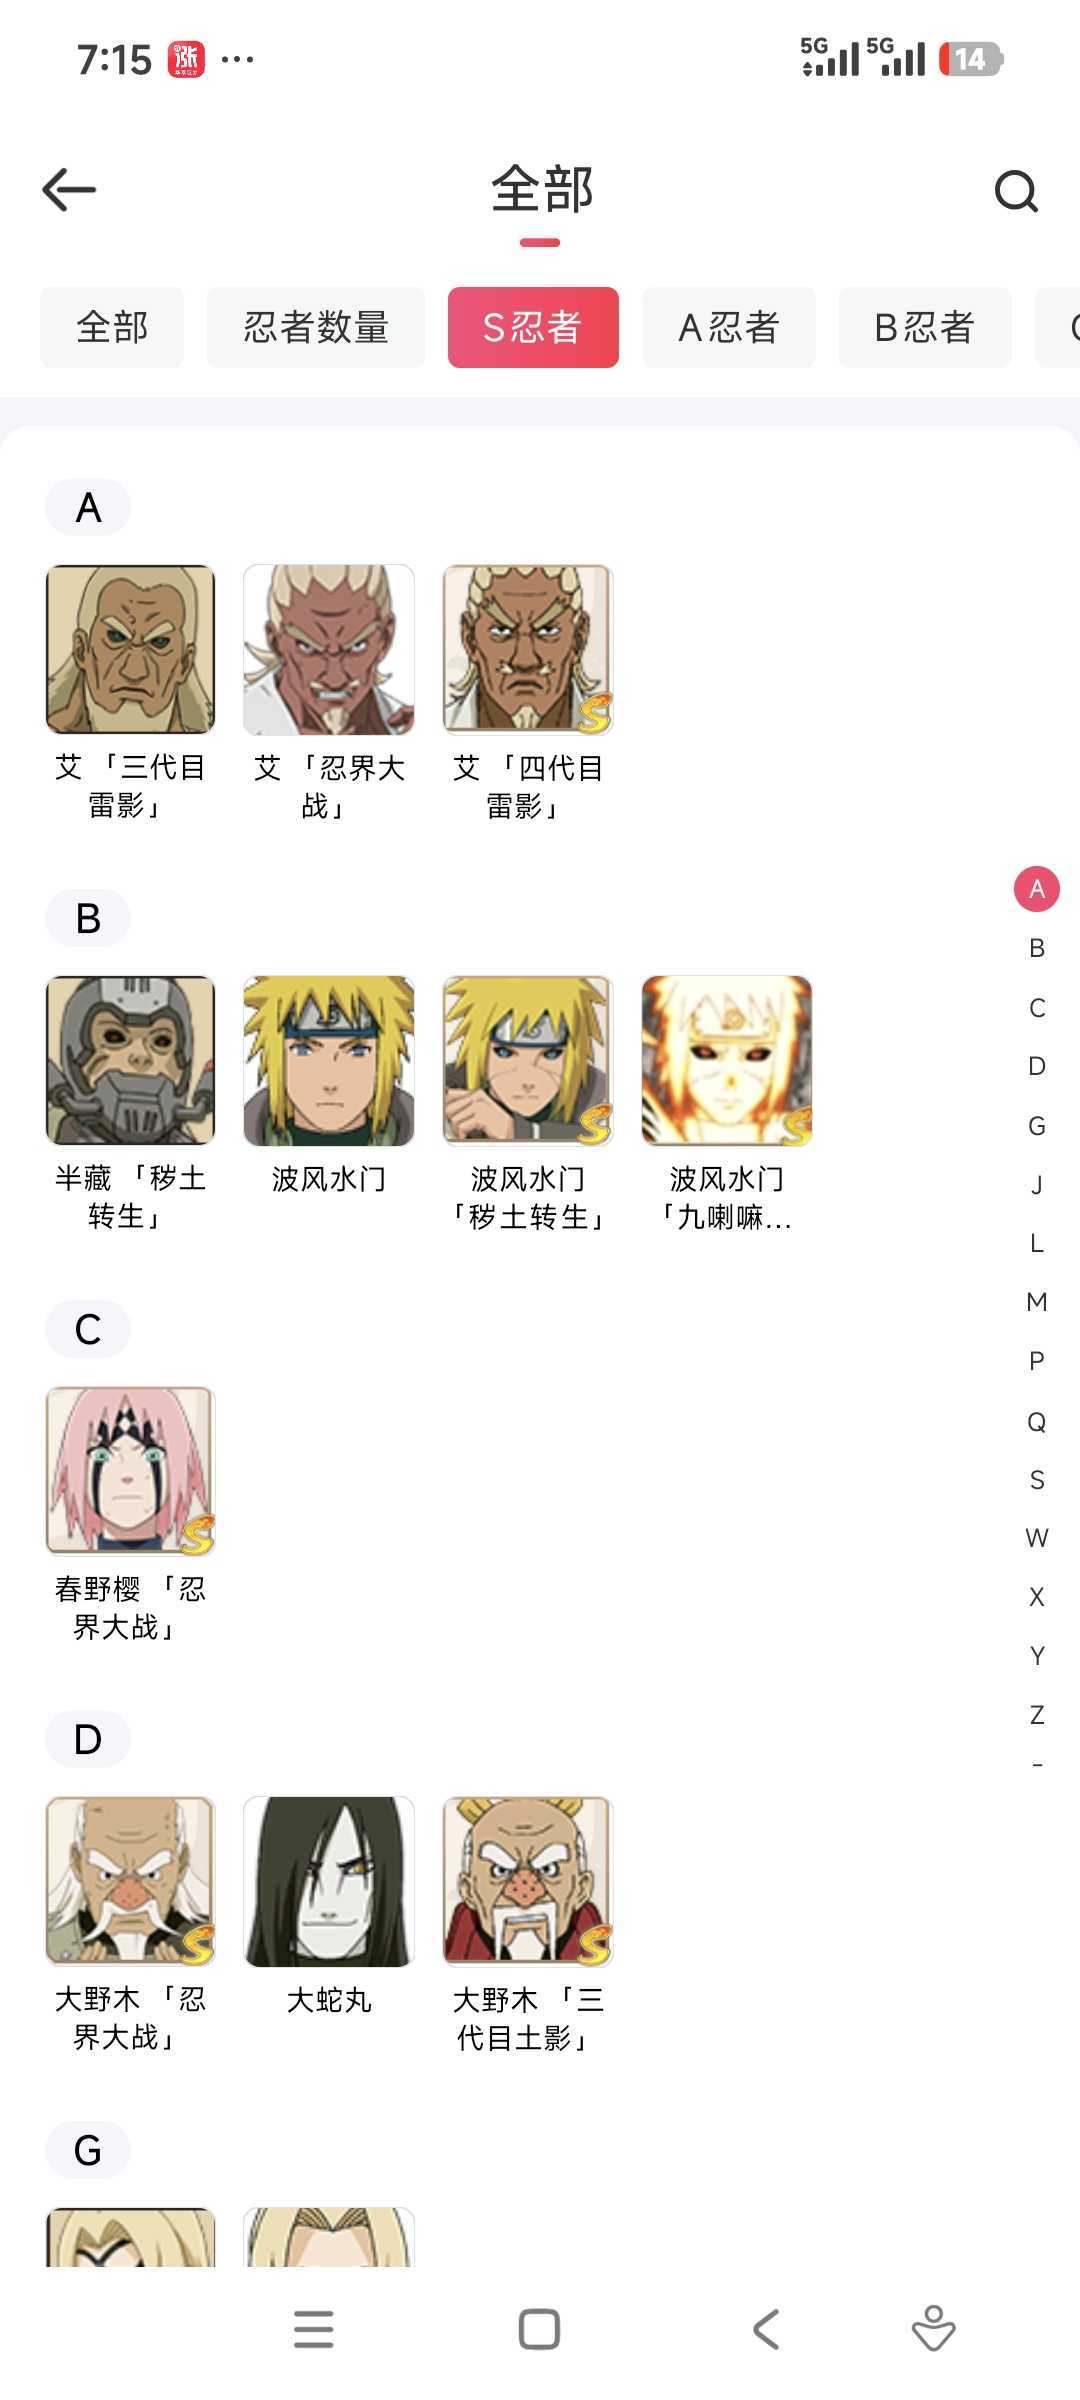The height and width of the screenshot is (2400, 1080).
Task: Select the leftmost 全部 filter chip
Action: click(112, 327)
